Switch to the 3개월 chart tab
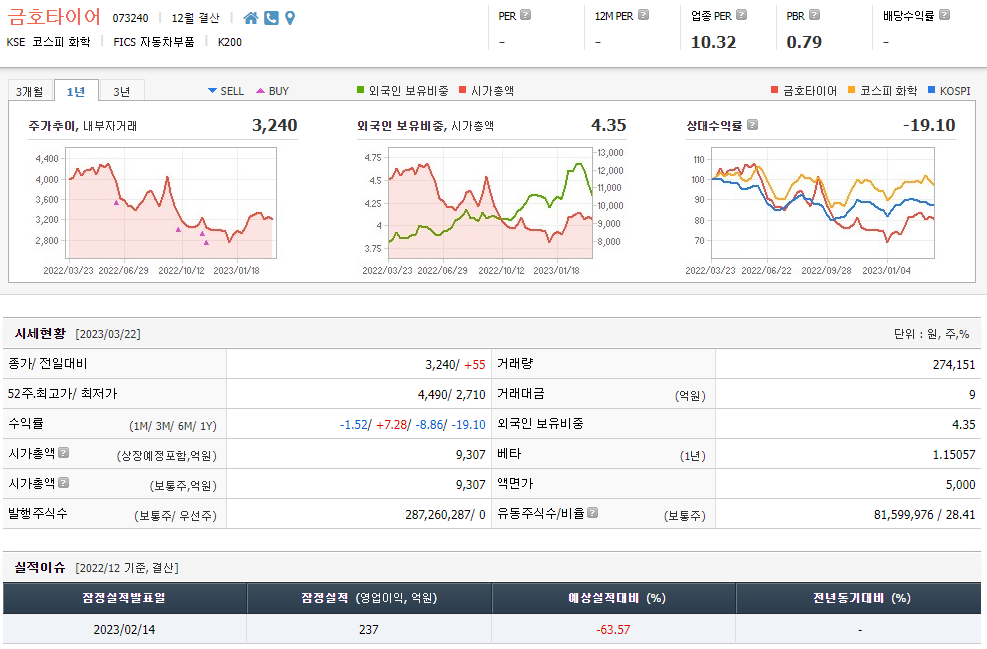The height and width of the screenshot is (649, 987). click(x=30, y=91)
